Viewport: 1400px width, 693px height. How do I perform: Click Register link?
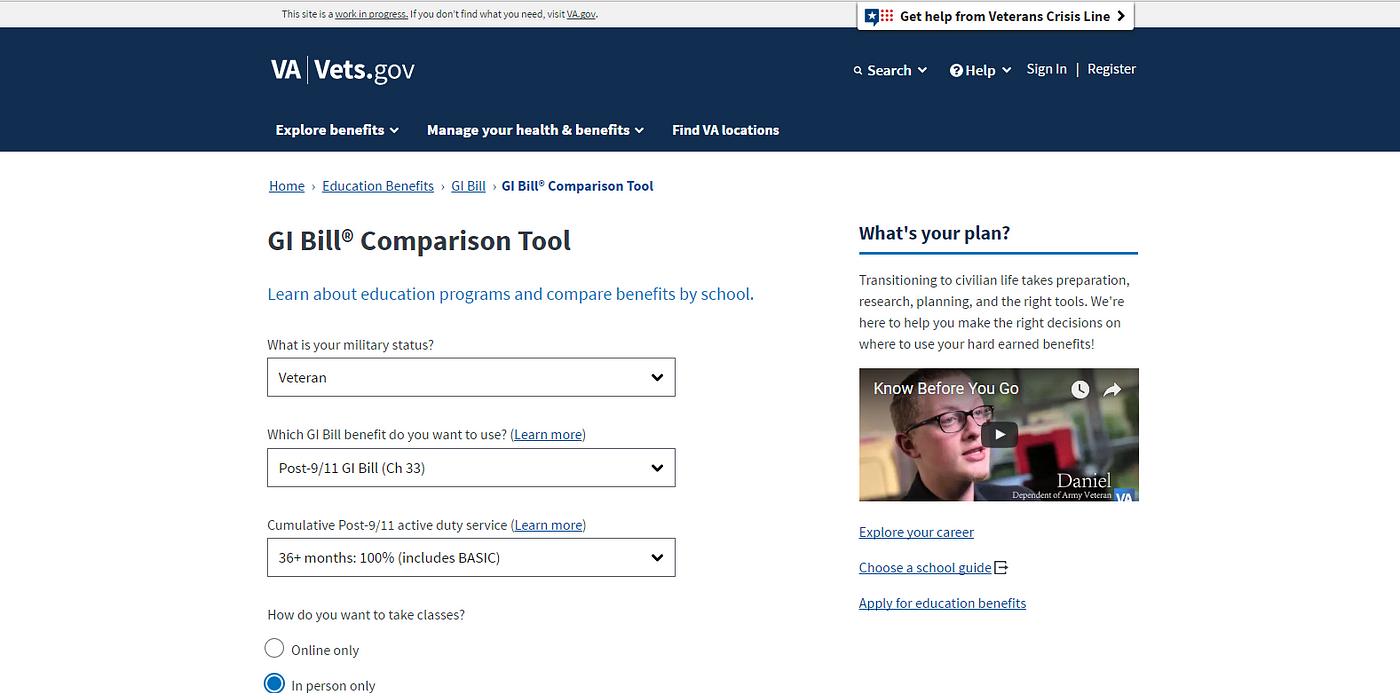1112,69
